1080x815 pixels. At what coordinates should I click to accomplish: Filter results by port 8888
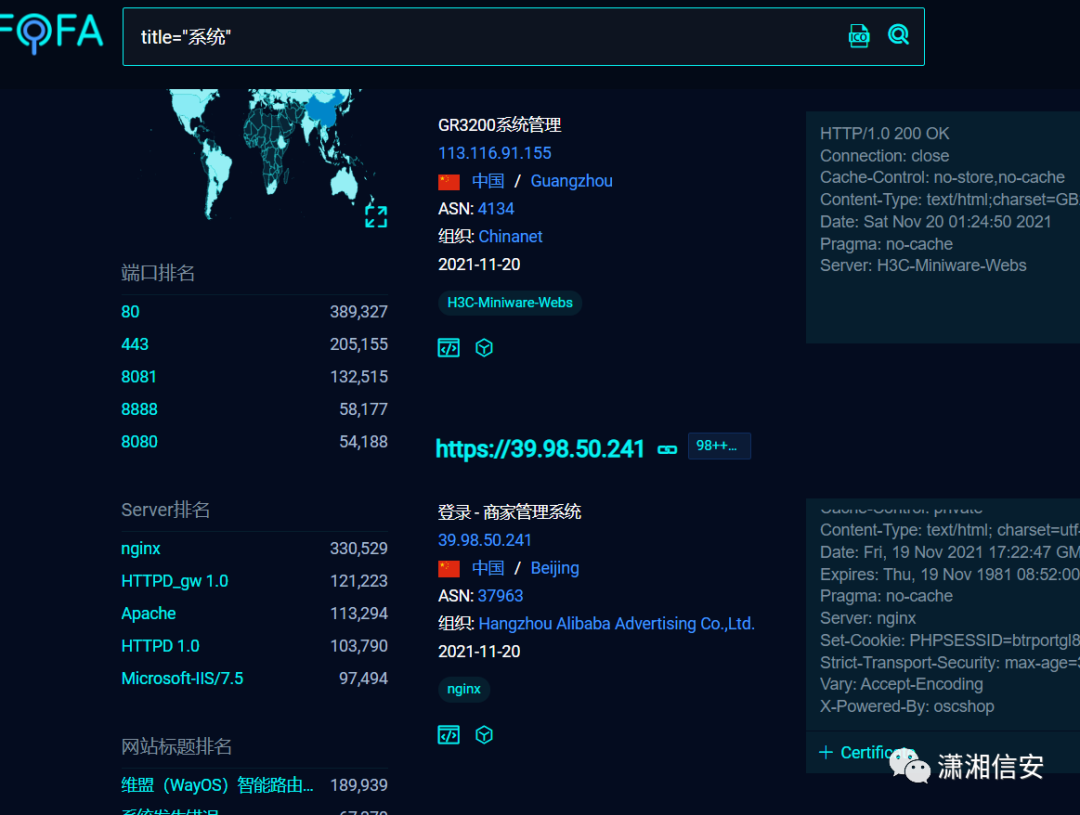pyautogui.click(x=140, y=409)
